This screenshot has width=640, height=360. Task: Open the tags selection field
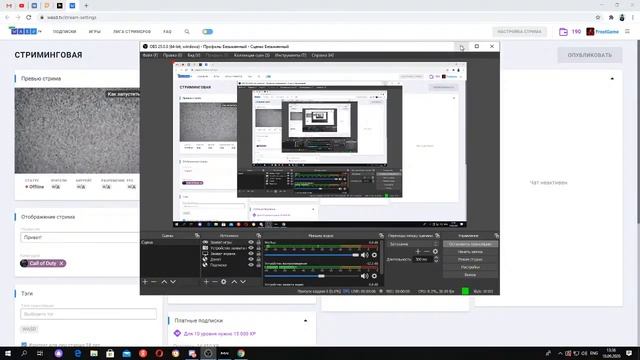[88, 314]
